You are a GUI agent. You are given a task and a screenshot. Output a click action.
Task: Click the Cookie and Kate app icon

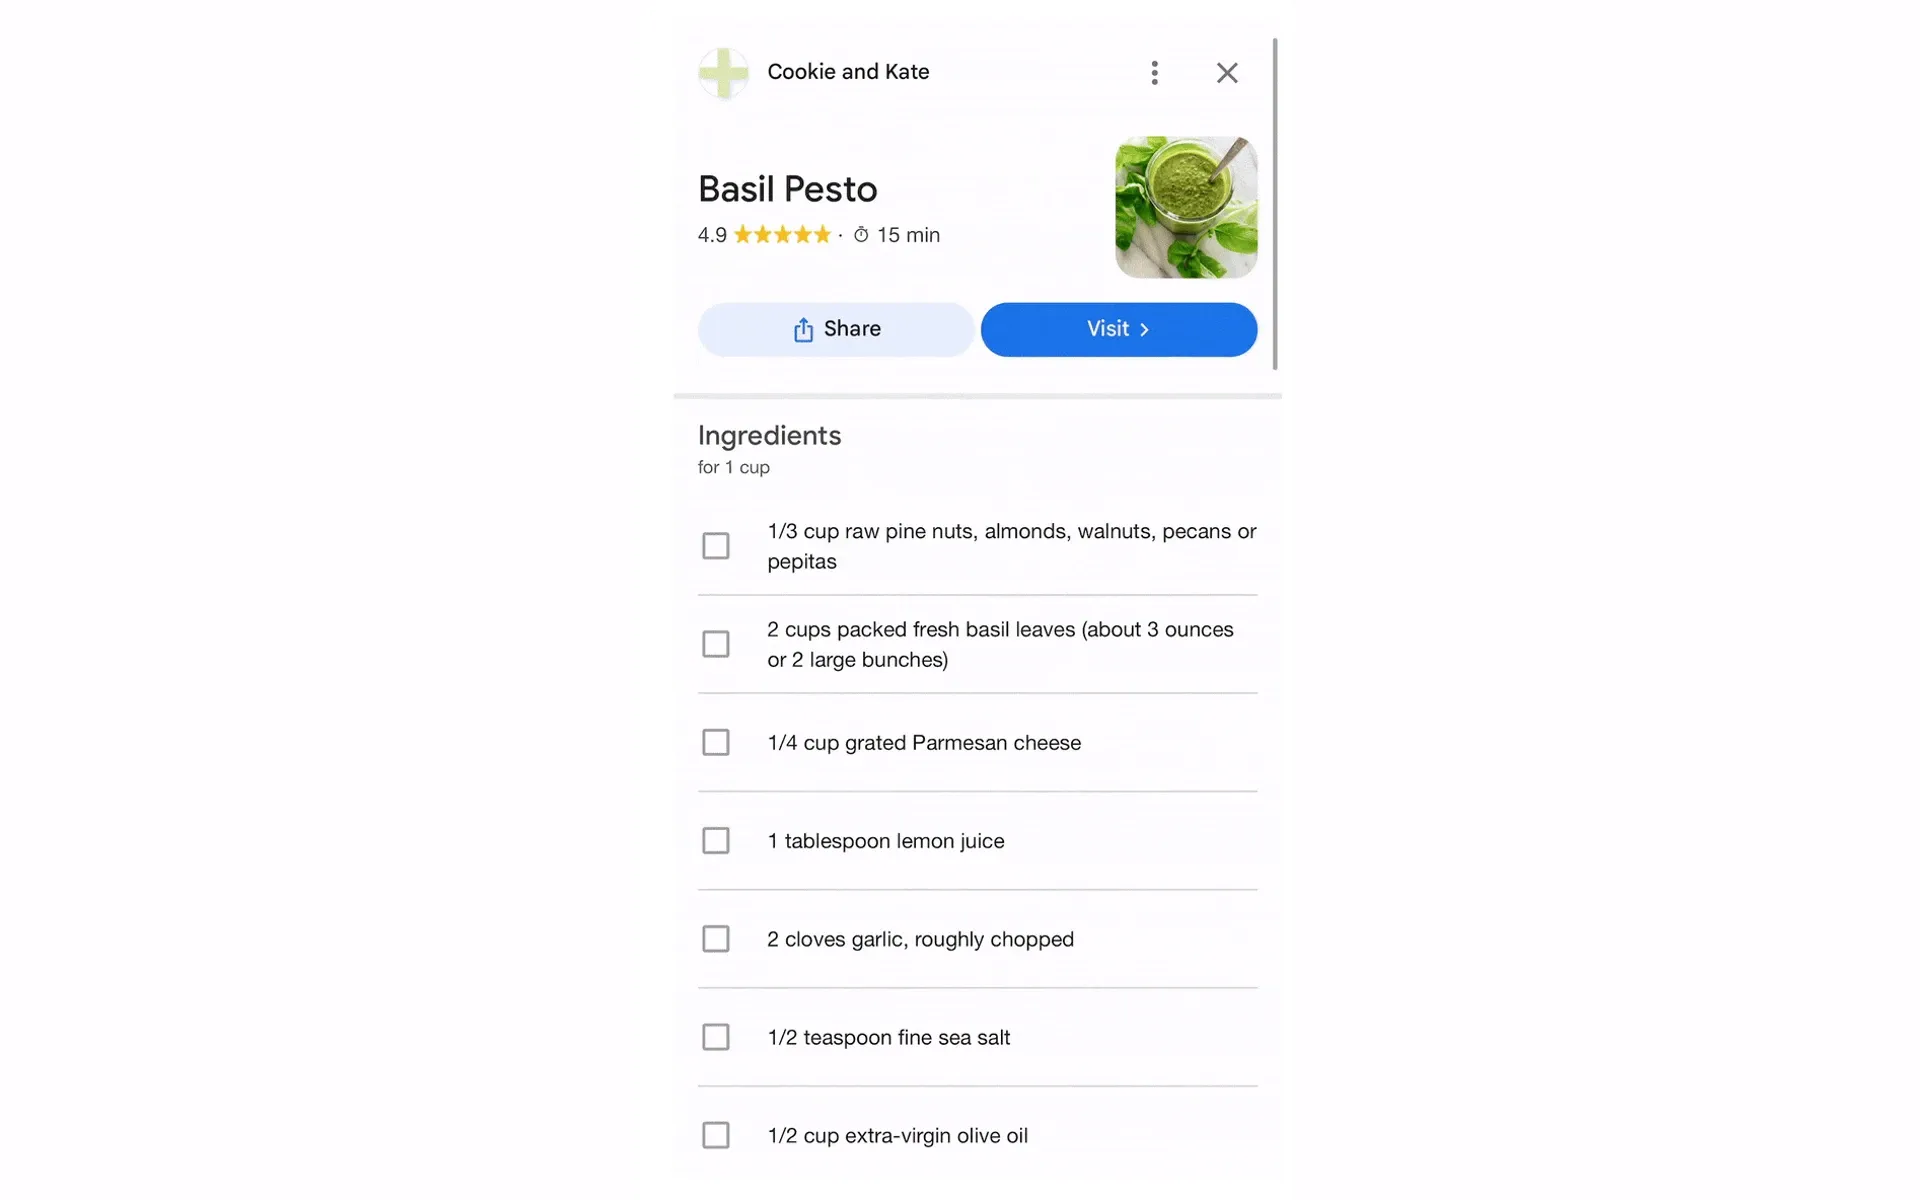pos(722,72)
